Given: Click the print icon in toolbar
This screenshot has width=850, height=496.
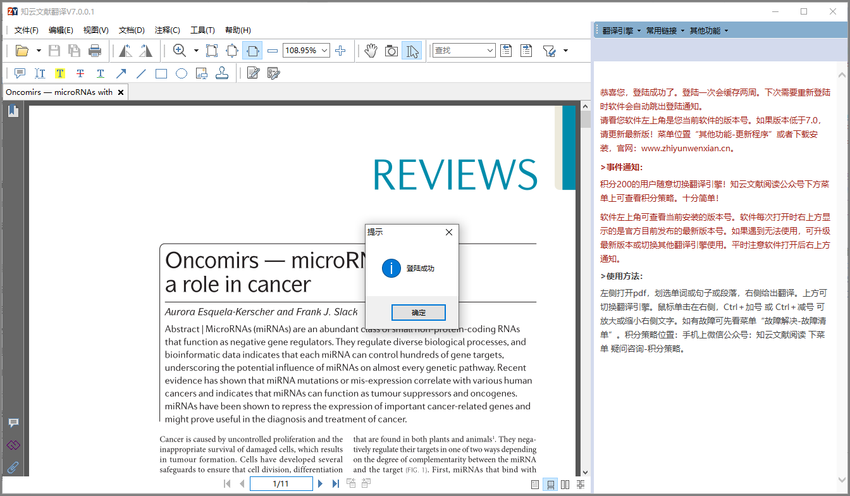Looking at the screenshot, I should [95, 50].
